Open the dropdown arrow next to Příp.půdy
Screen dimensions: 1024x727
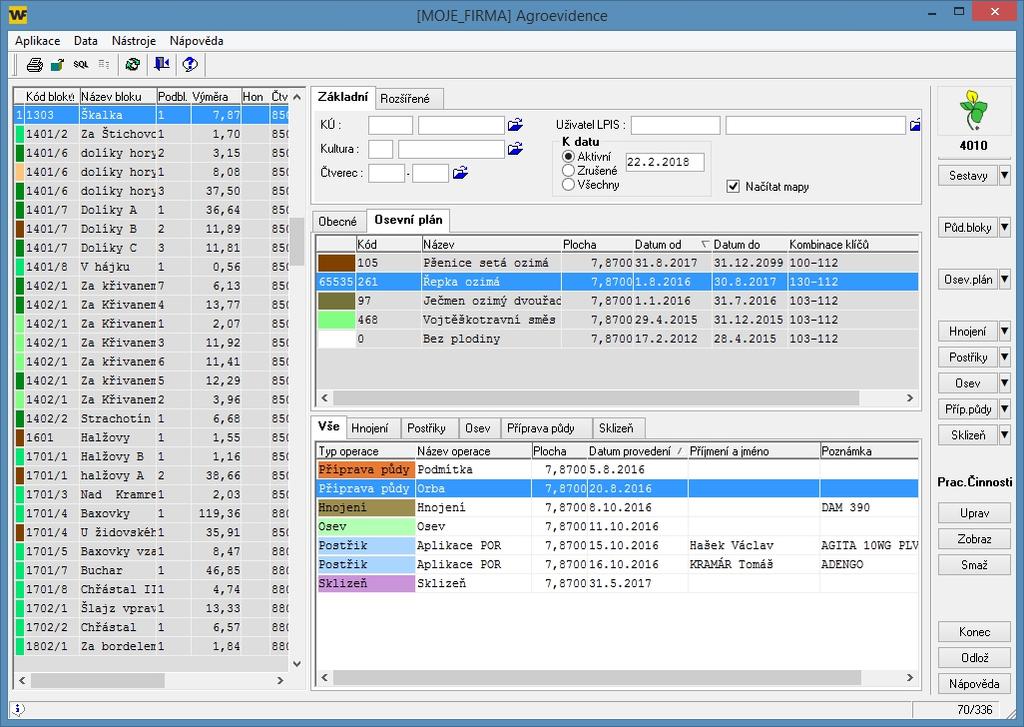pos(1004,410)
